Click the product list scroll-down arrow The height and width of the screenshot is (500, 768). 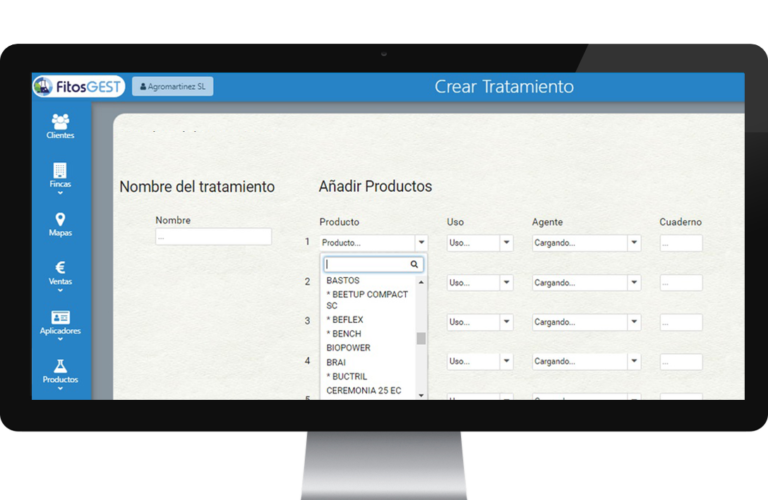421,395
